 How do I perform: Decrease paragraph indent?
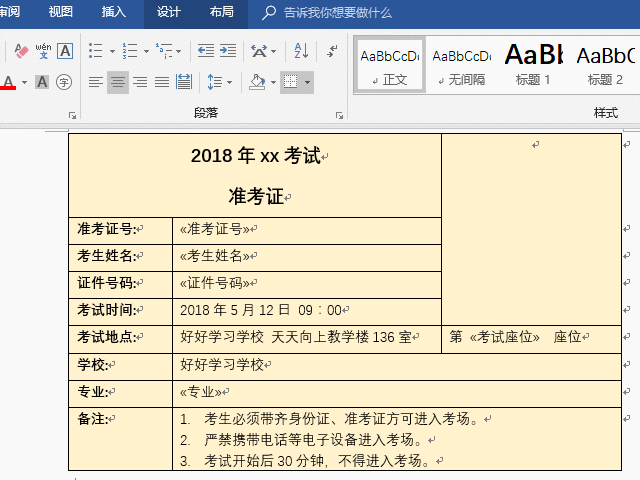pyautogui.click(x=206, y=51)
